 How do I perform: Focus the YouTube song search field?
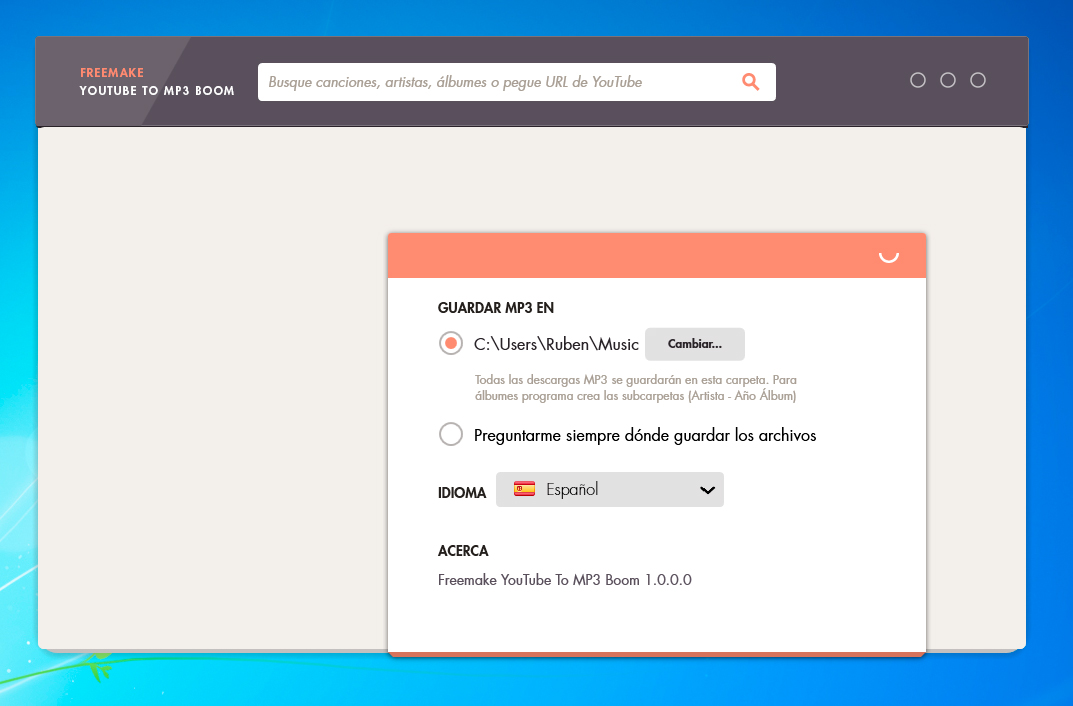517,82
